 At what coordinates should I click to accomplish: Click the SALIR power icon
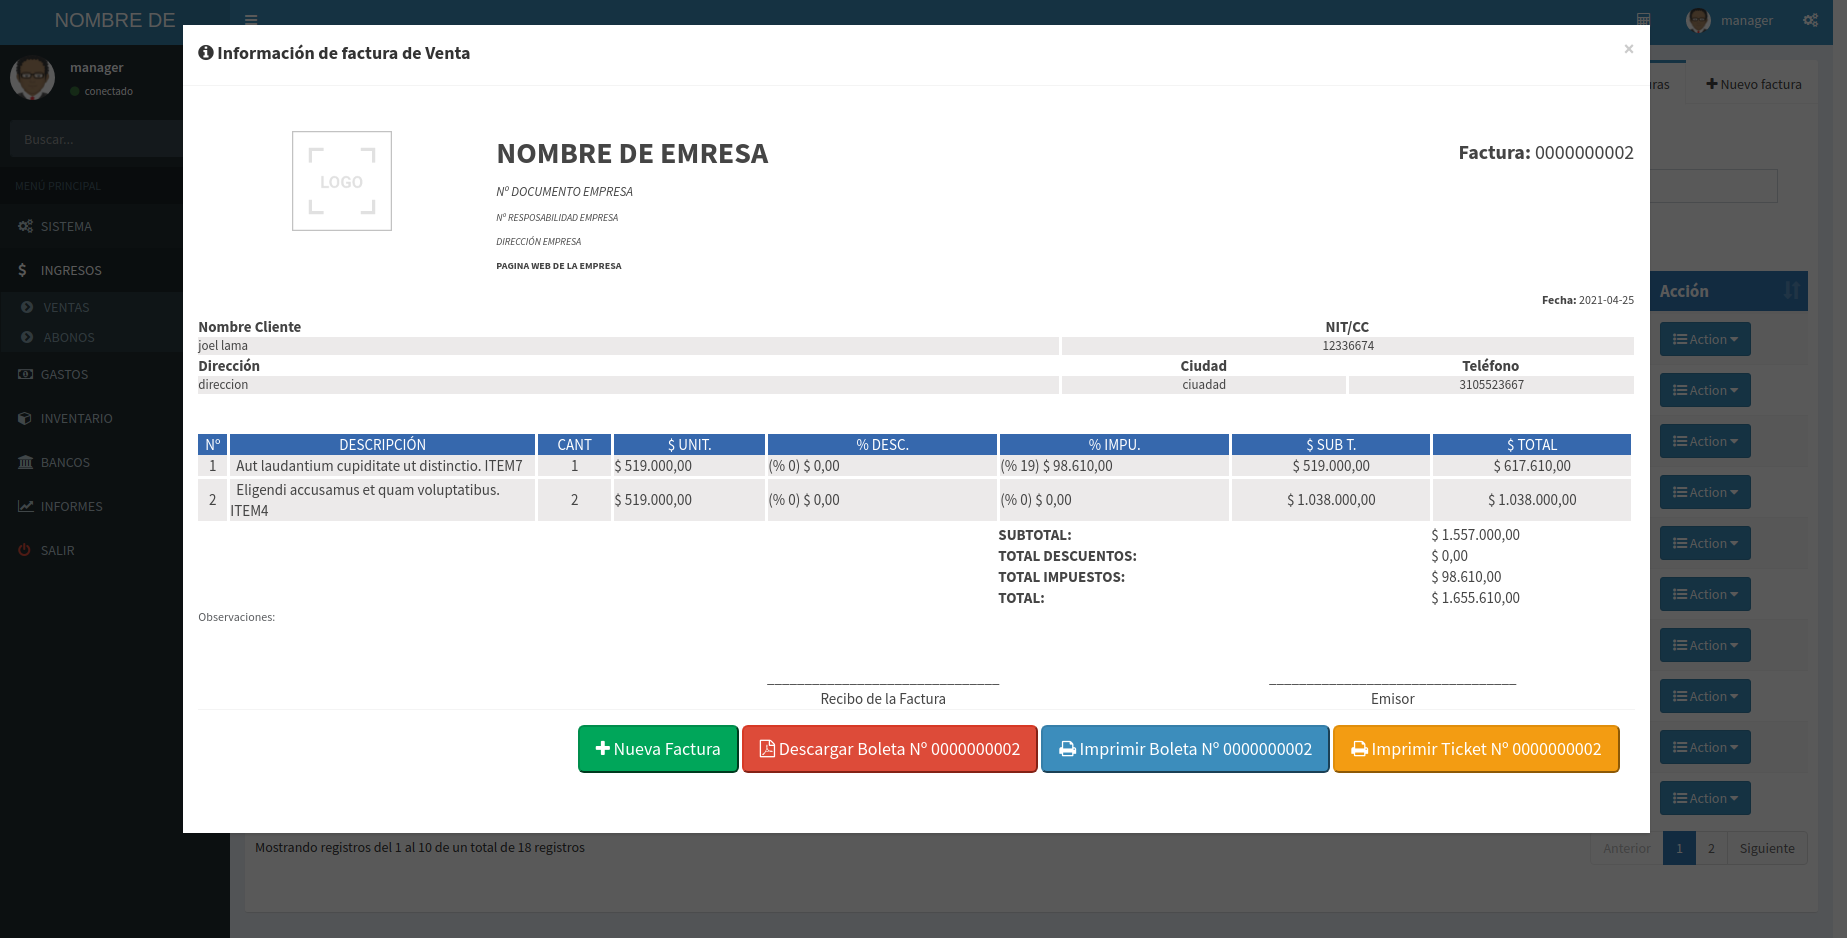25,551
